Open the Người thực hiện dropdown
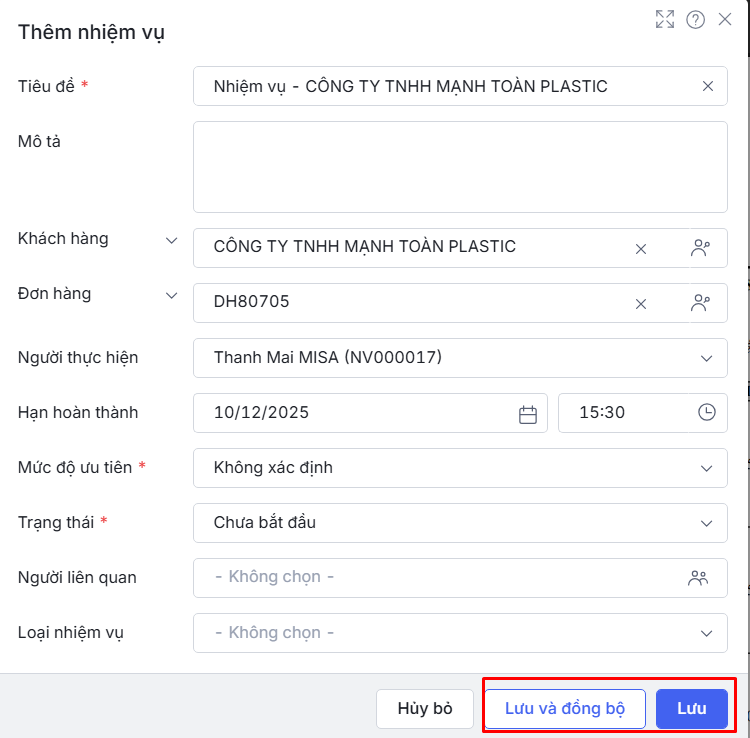 pos(707,358)
